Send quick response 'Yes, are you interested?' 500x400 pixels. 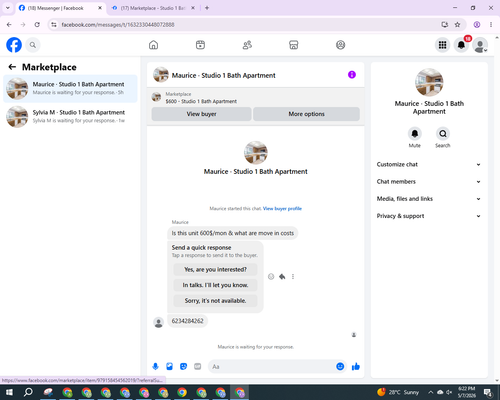click(x=215, y=269)
